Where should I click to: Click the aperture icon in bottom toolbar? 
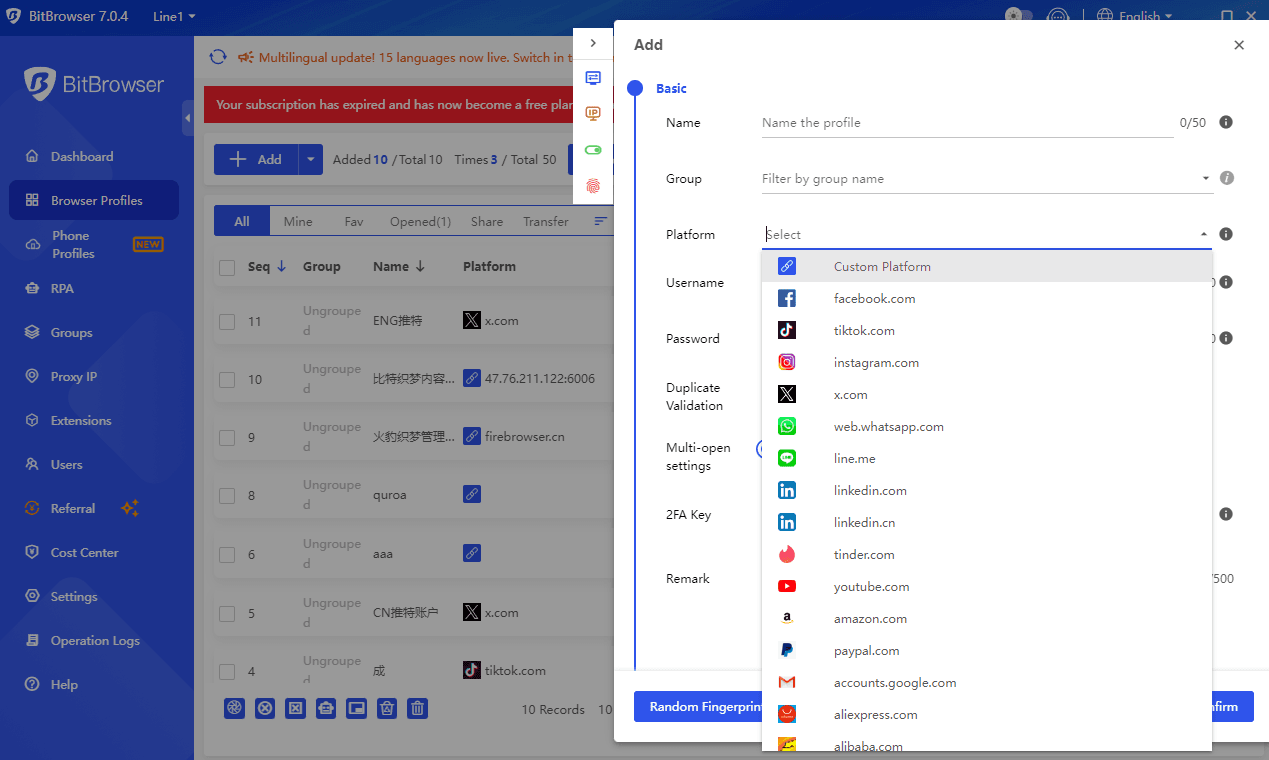[234, 708]
